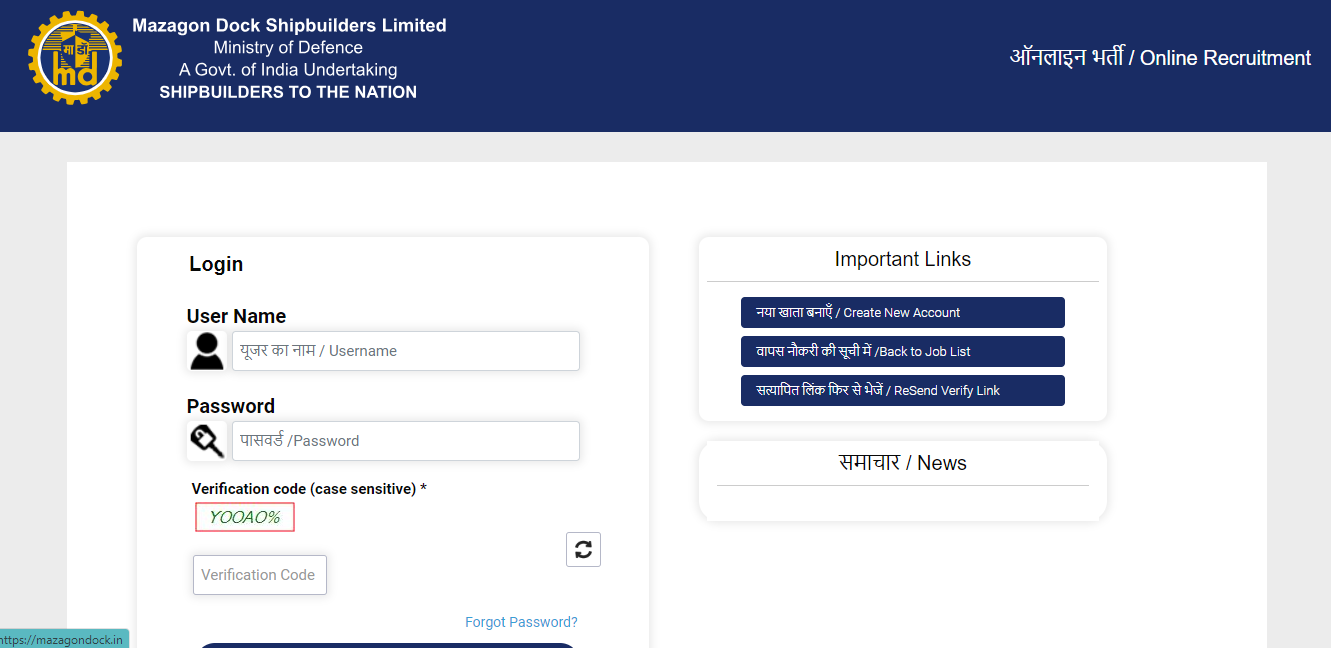Focus the Username input field
Screen dimensions: 1331x648
pos(406,351)
